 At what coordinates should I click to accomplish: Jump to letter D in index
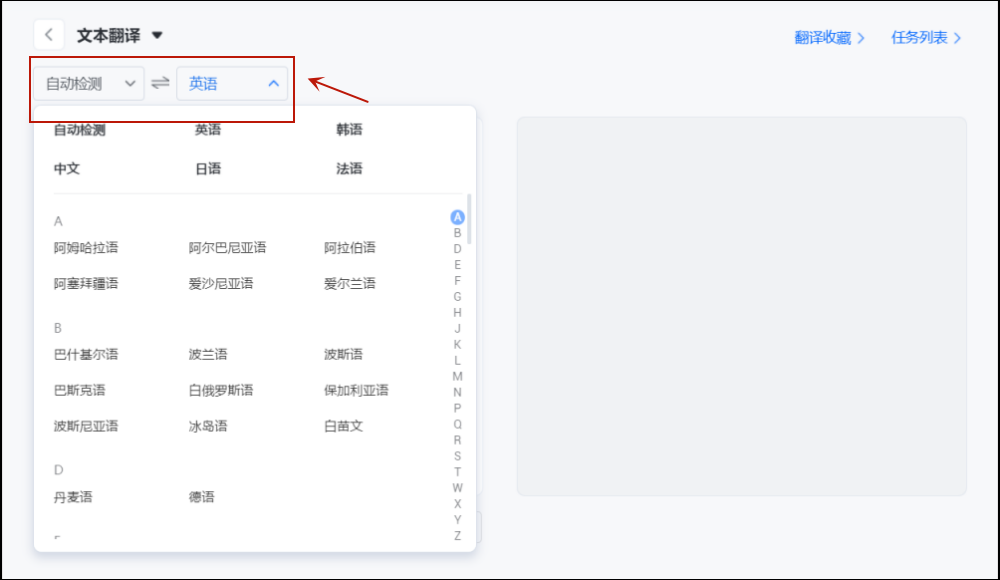[457, 249]
